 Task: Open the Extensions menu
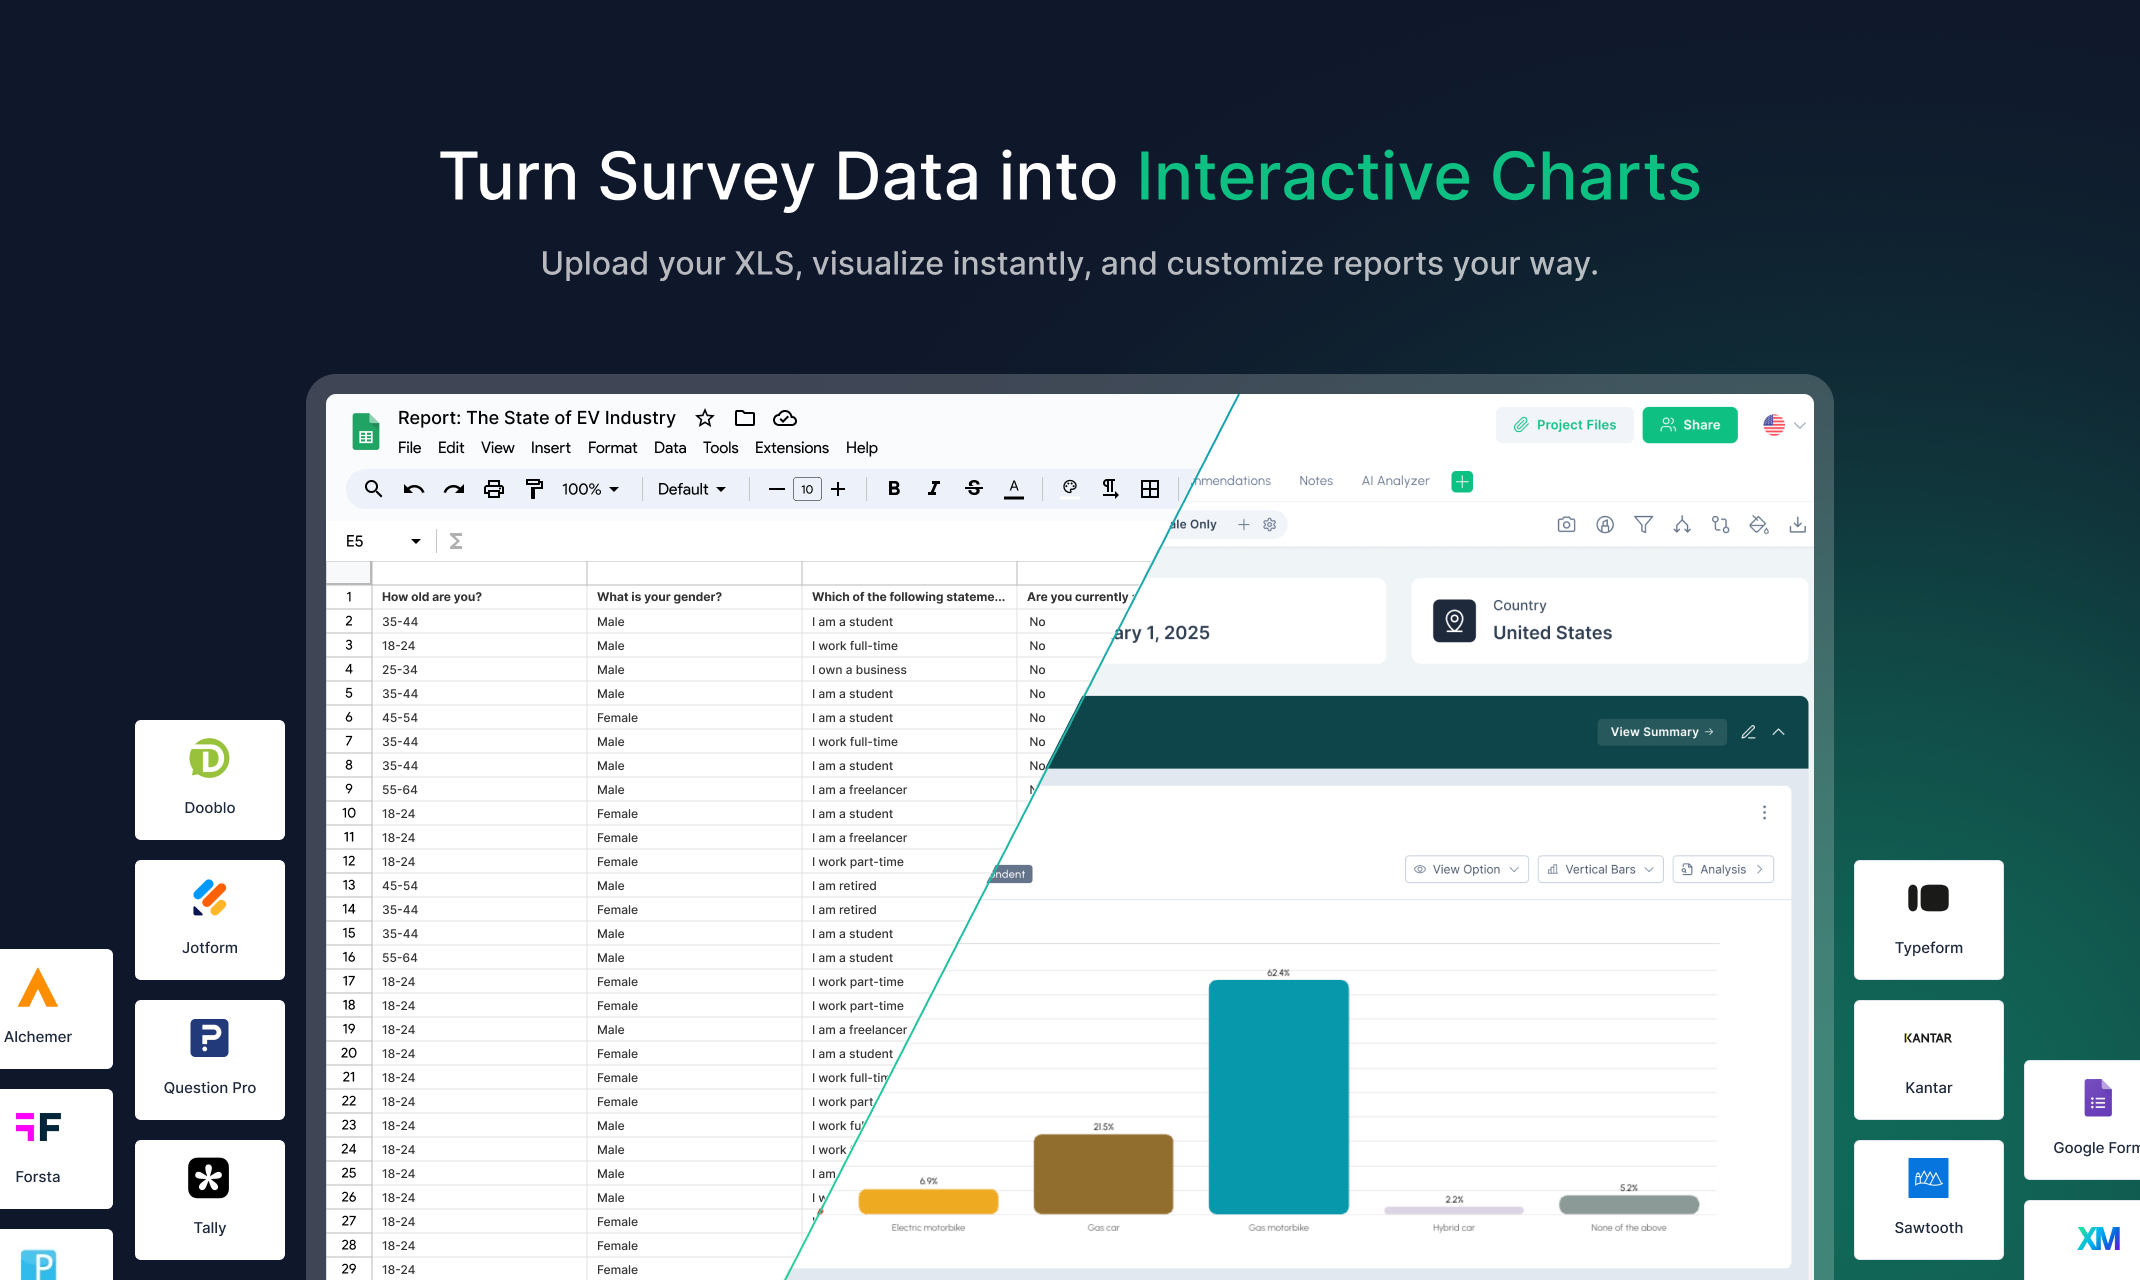[791, 448]
